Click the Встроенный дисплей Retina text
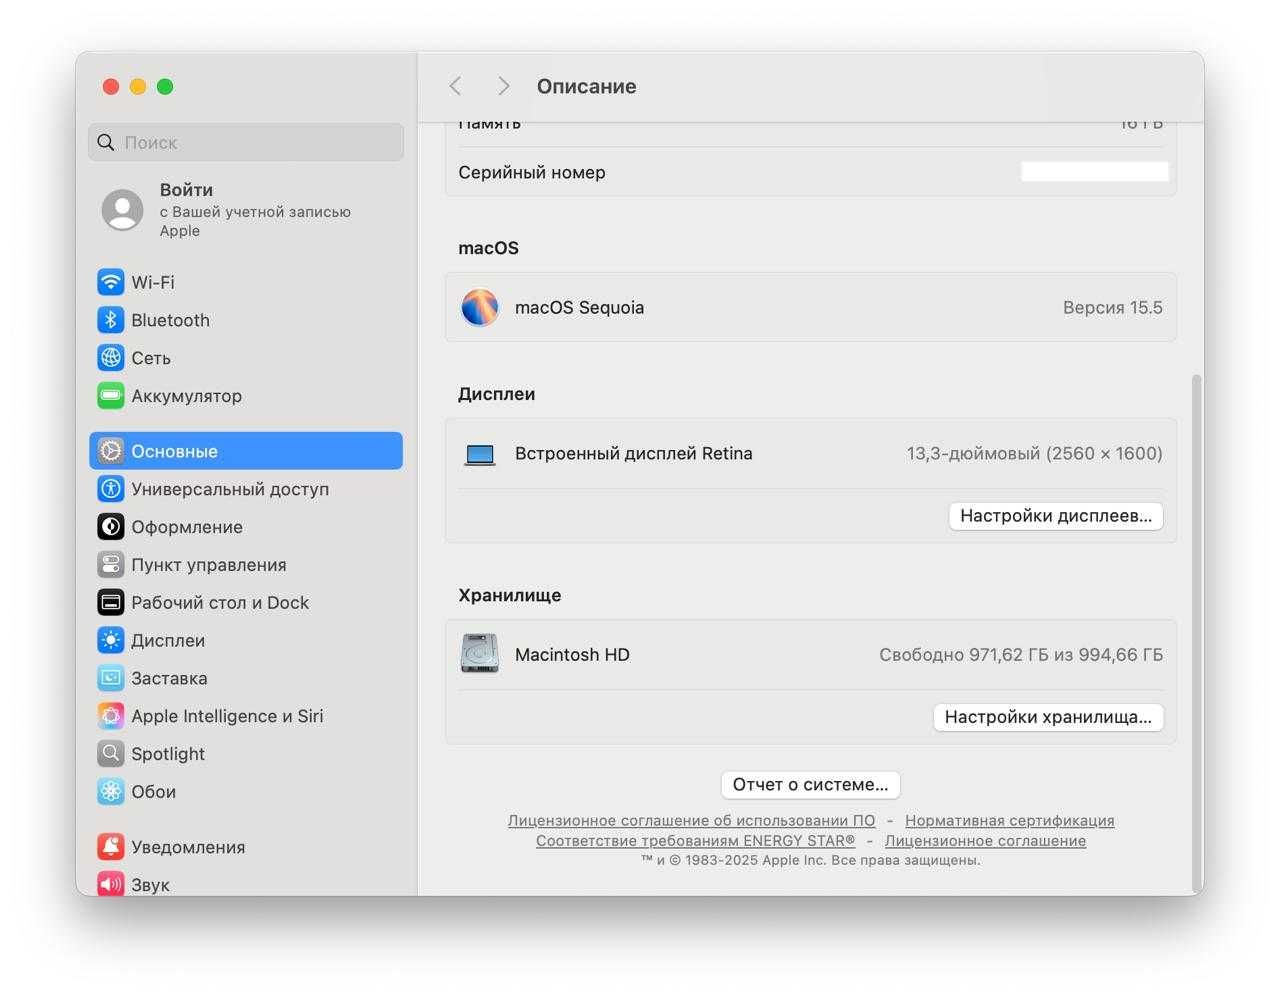 click(x=633, y=454)
